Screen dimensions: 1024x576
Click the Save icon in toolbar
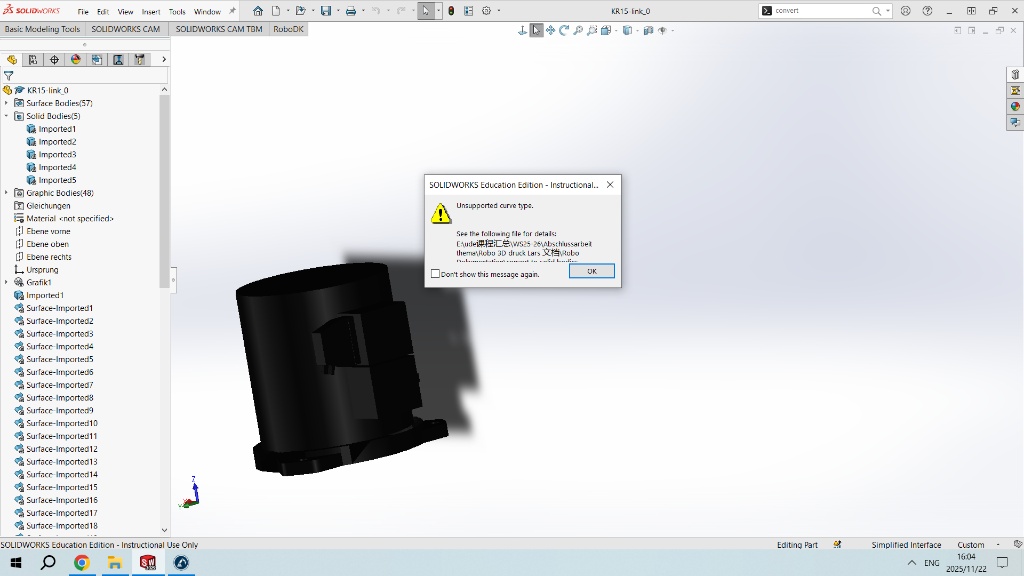325,11
